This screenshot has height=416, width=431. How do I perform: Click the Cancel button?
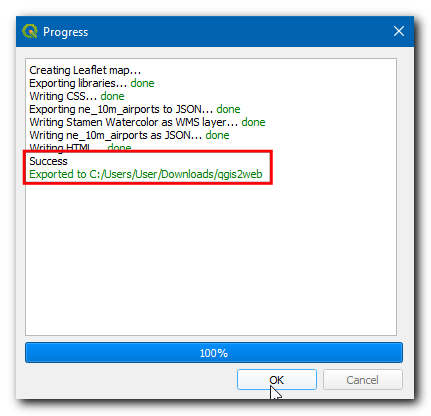coord(363,380)
